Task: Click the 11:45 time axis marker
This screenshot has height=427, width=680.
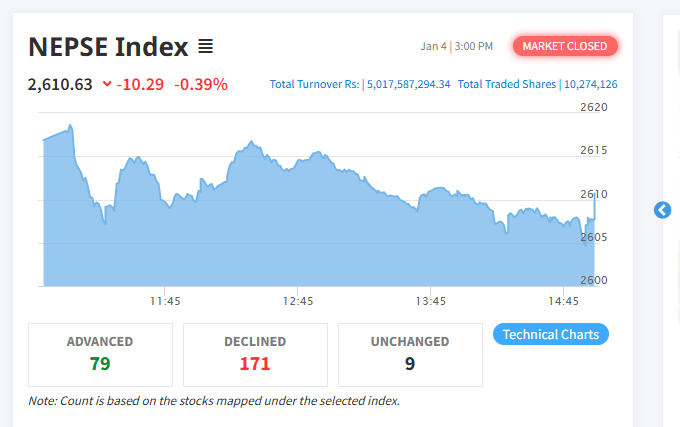Action: click(x=165, y=301)
